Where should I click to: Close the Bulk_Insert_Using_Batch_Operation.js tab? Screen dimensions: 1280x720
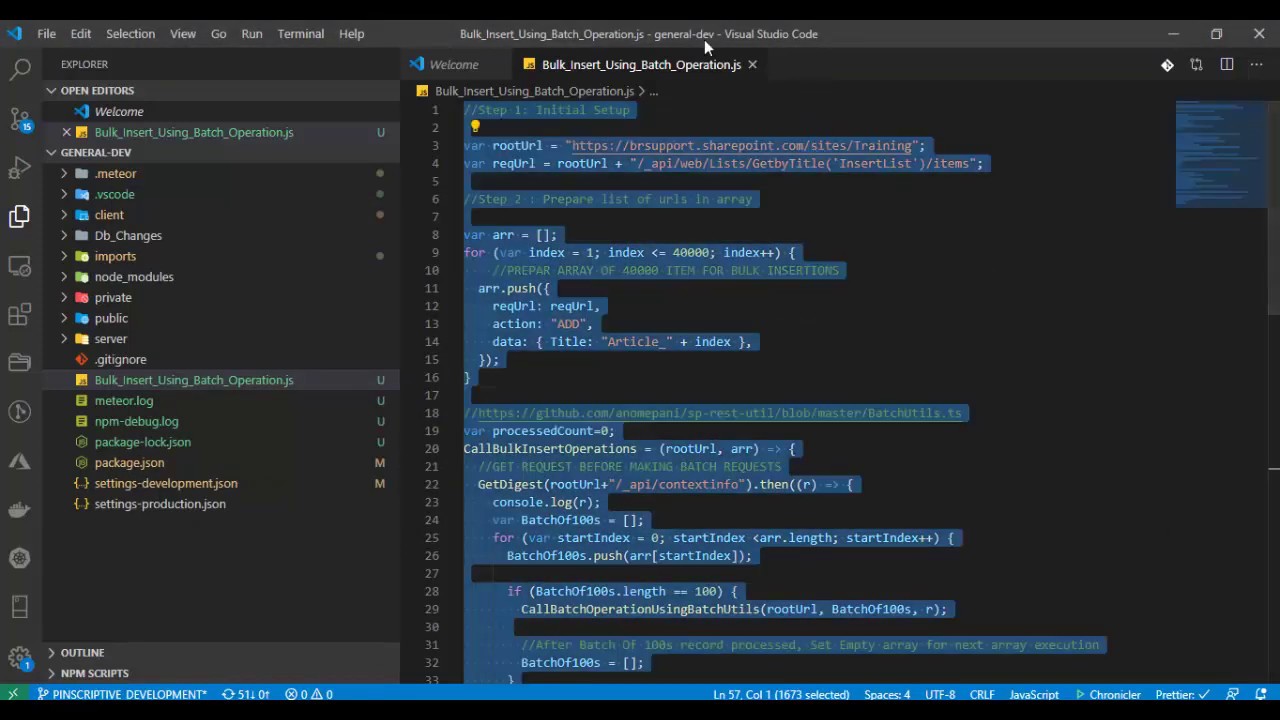(x=752, y=65)
